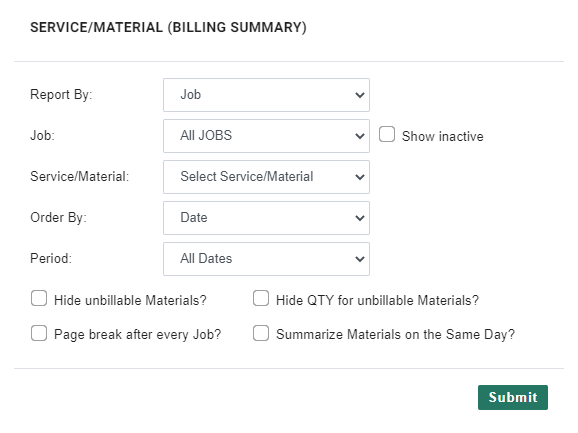Click the chevron arrow on Order By field
Viewport: 578px width, 433px height.
click(x=360, y=218)
